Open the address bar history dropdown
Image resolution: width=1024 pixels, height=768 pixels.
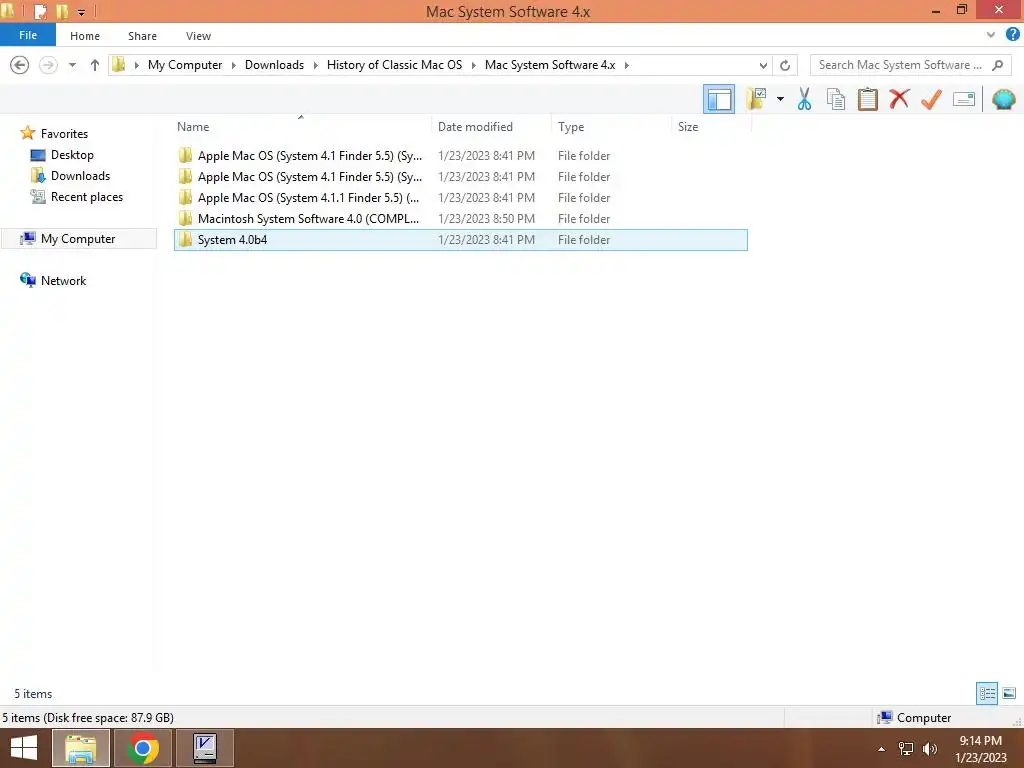[763, 65]
